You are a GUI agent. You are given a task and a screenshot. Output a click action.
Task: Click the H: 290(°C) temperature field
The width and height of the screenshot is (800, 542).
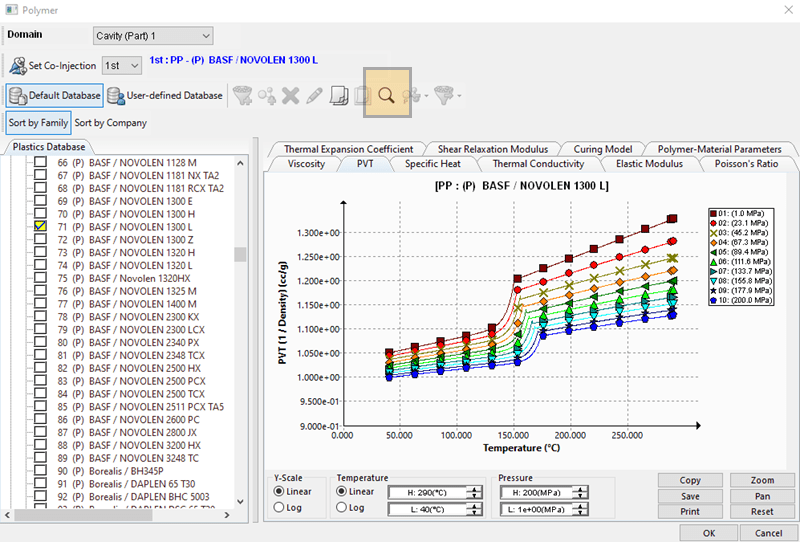click(x=428, y=492)
